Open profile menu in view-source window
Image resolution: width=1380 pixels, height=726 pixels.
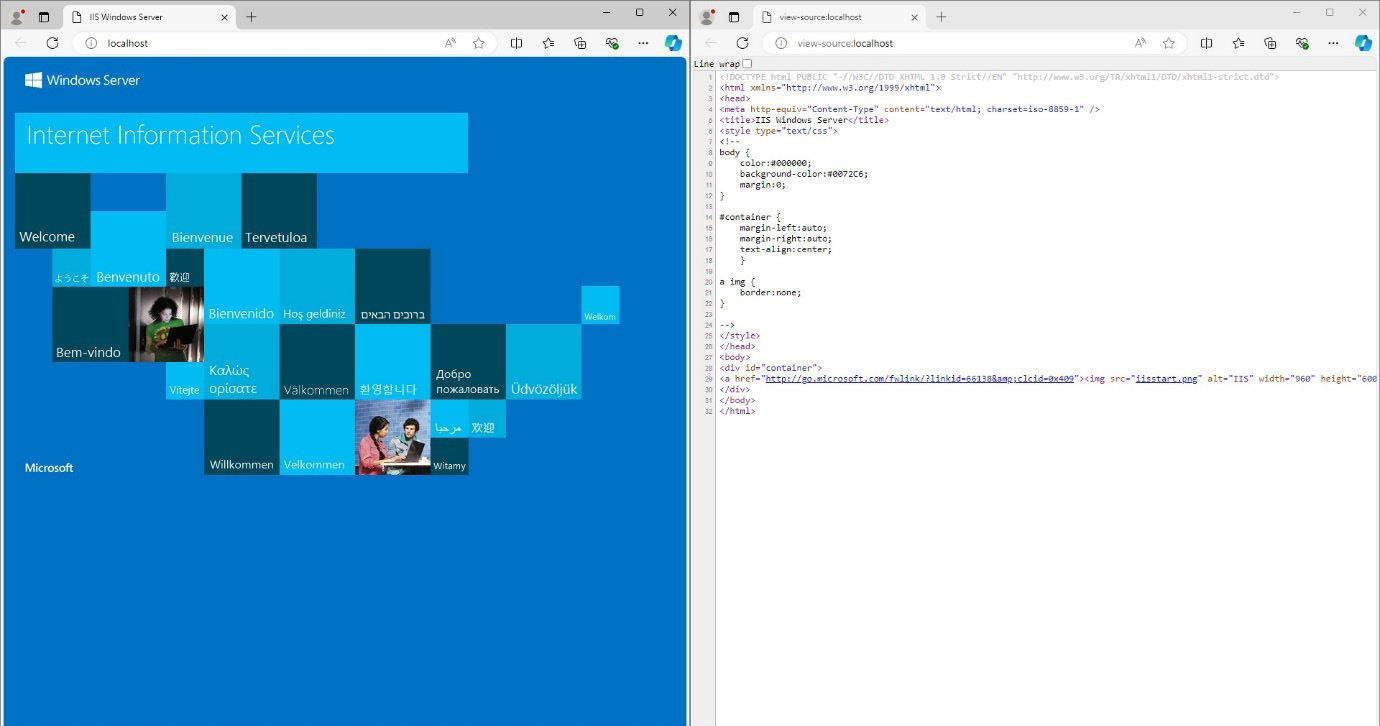coord(707,17)
